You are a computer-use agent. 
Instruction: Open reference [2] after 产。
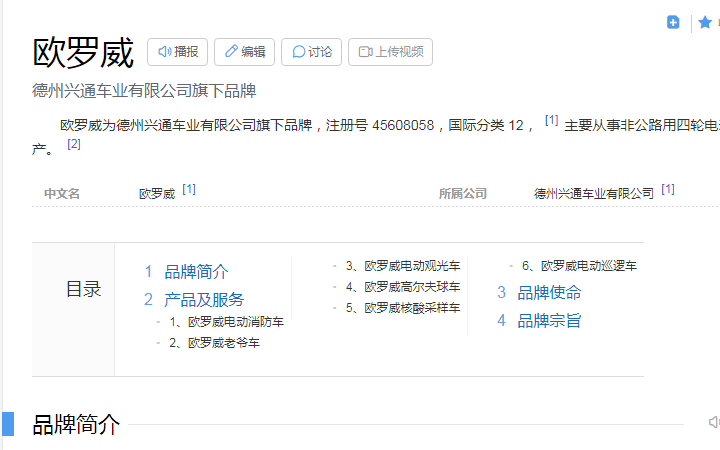(x=74, y=144)
